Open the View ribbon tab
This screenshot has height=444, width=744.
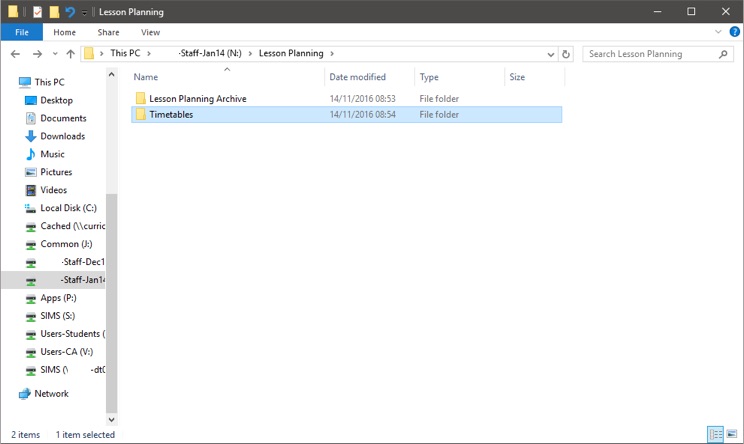(x=150, y=32)
